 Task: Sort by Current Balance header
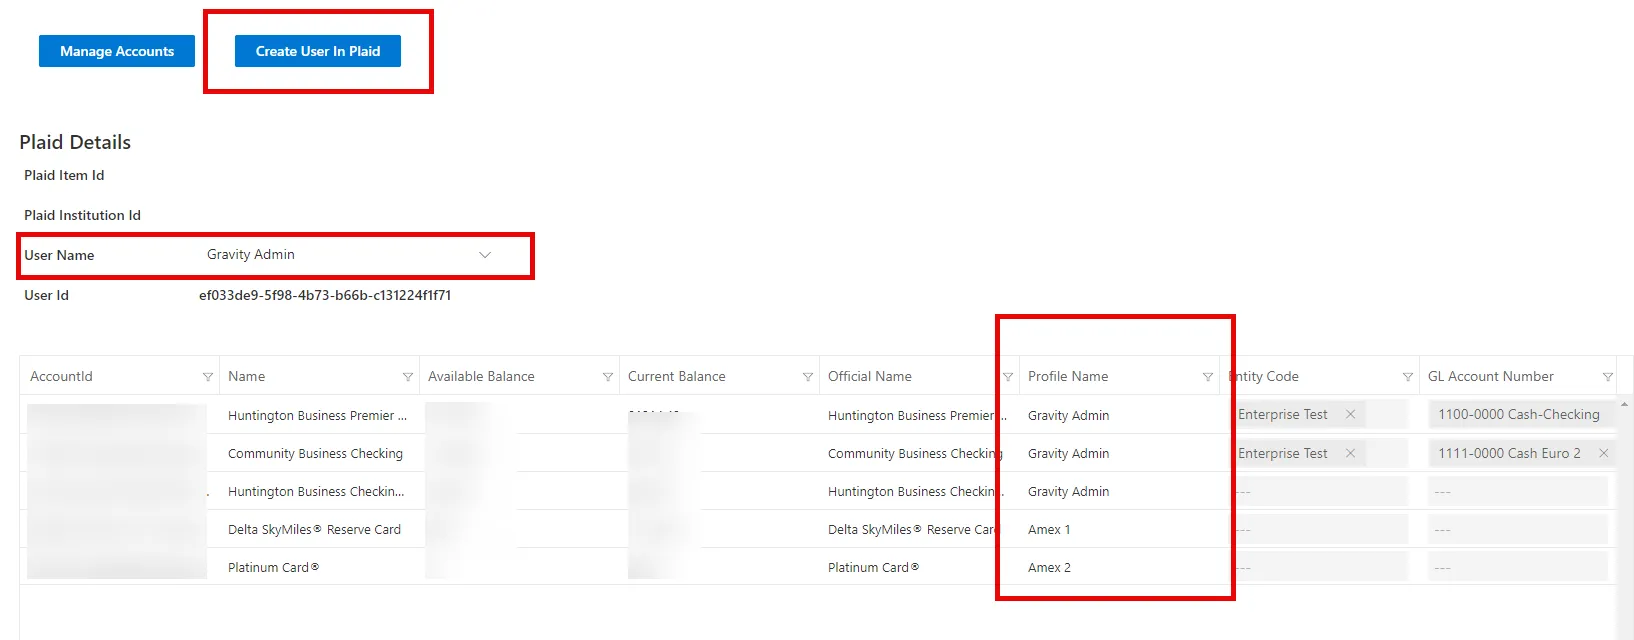tap(677, 376)
